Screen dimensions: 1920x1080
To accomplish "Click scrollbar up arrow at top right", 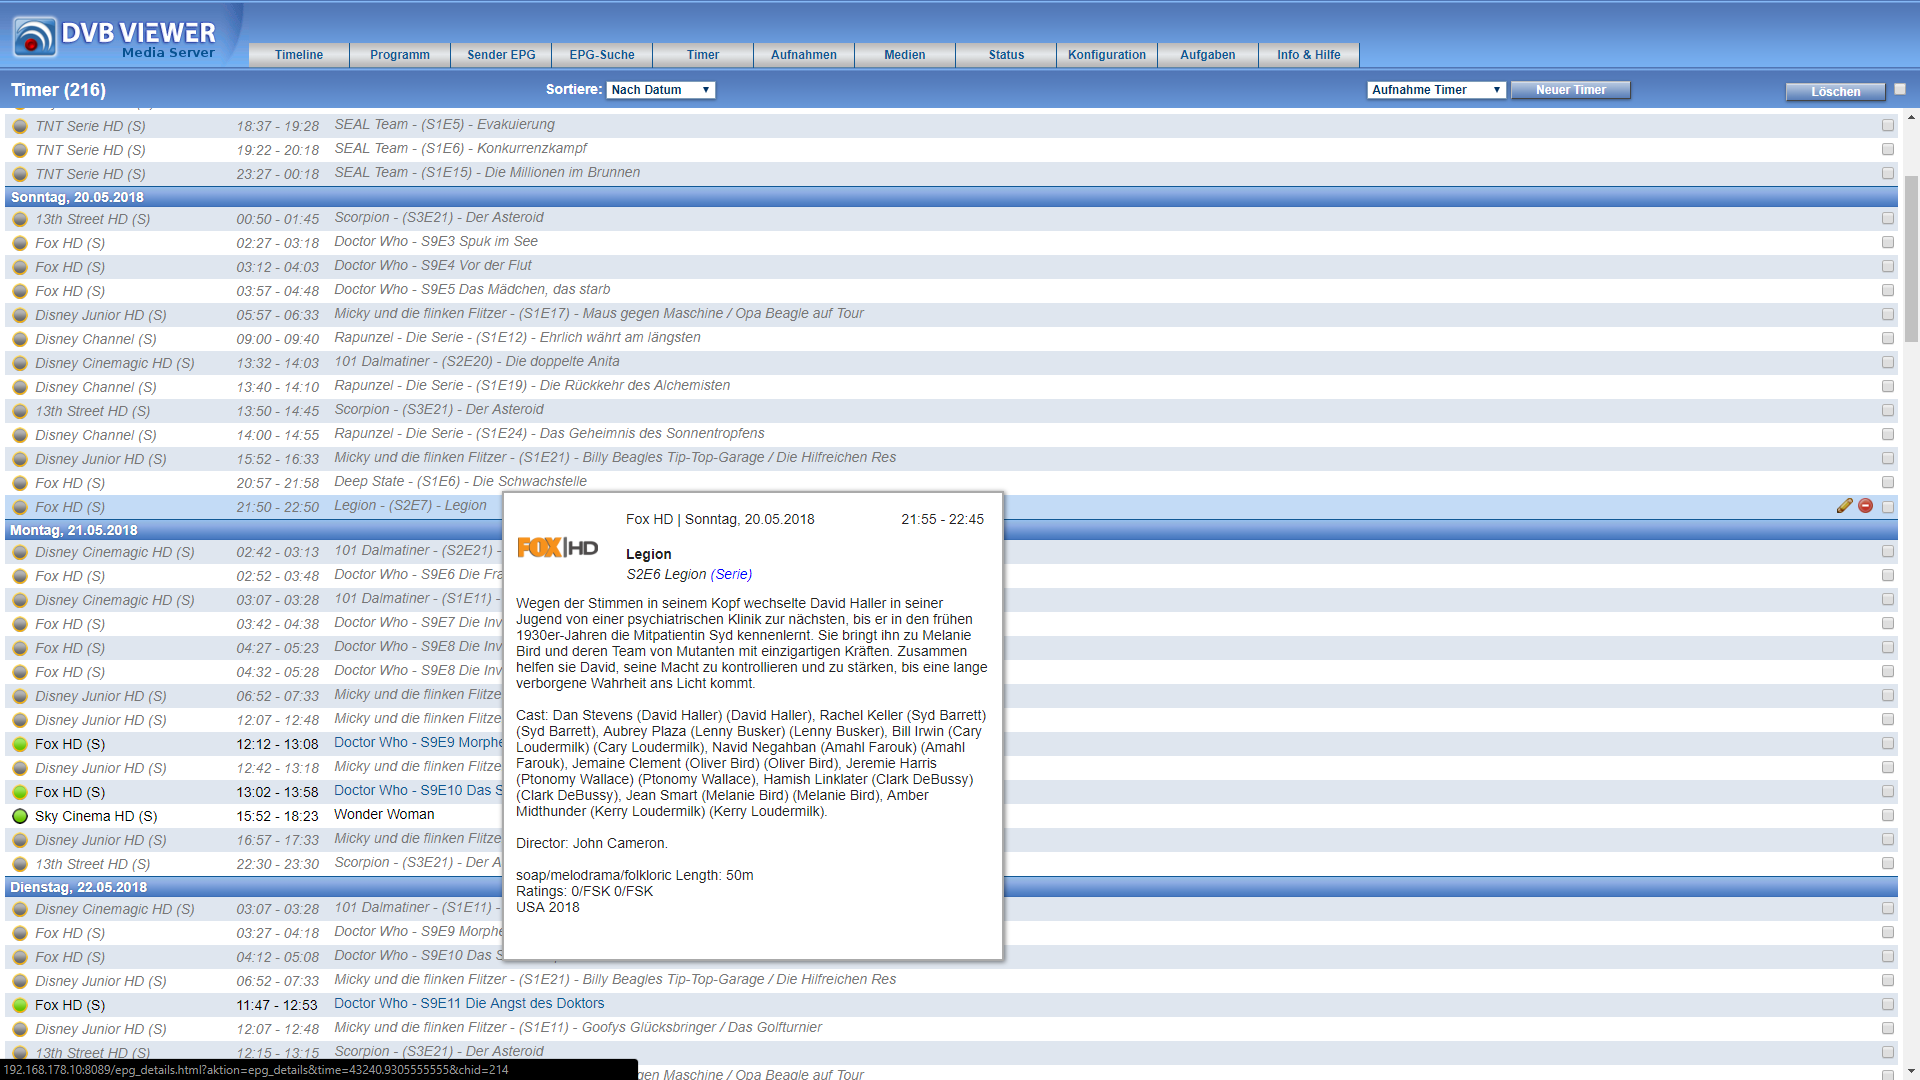I will click(1911, 116).
